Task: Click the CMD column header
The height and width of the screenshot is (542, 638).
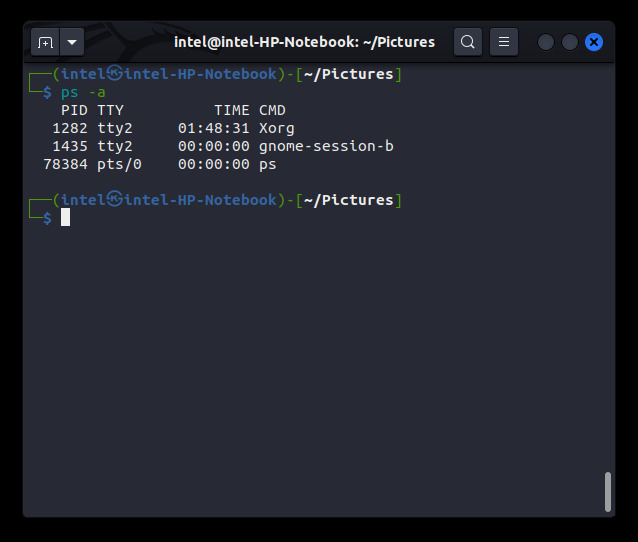Action: pos(272,110)
